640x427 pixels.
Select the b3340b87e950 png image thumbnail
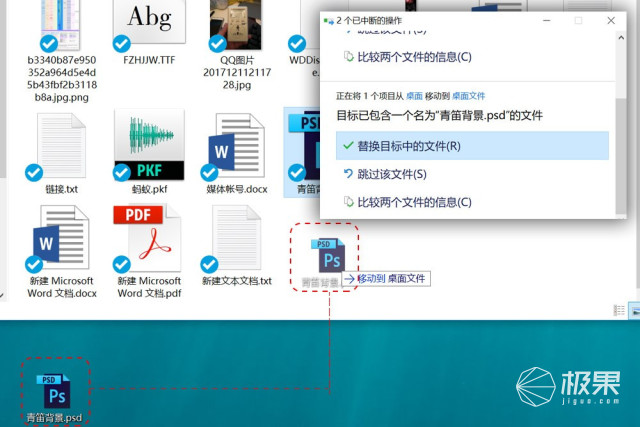point(60,25)
